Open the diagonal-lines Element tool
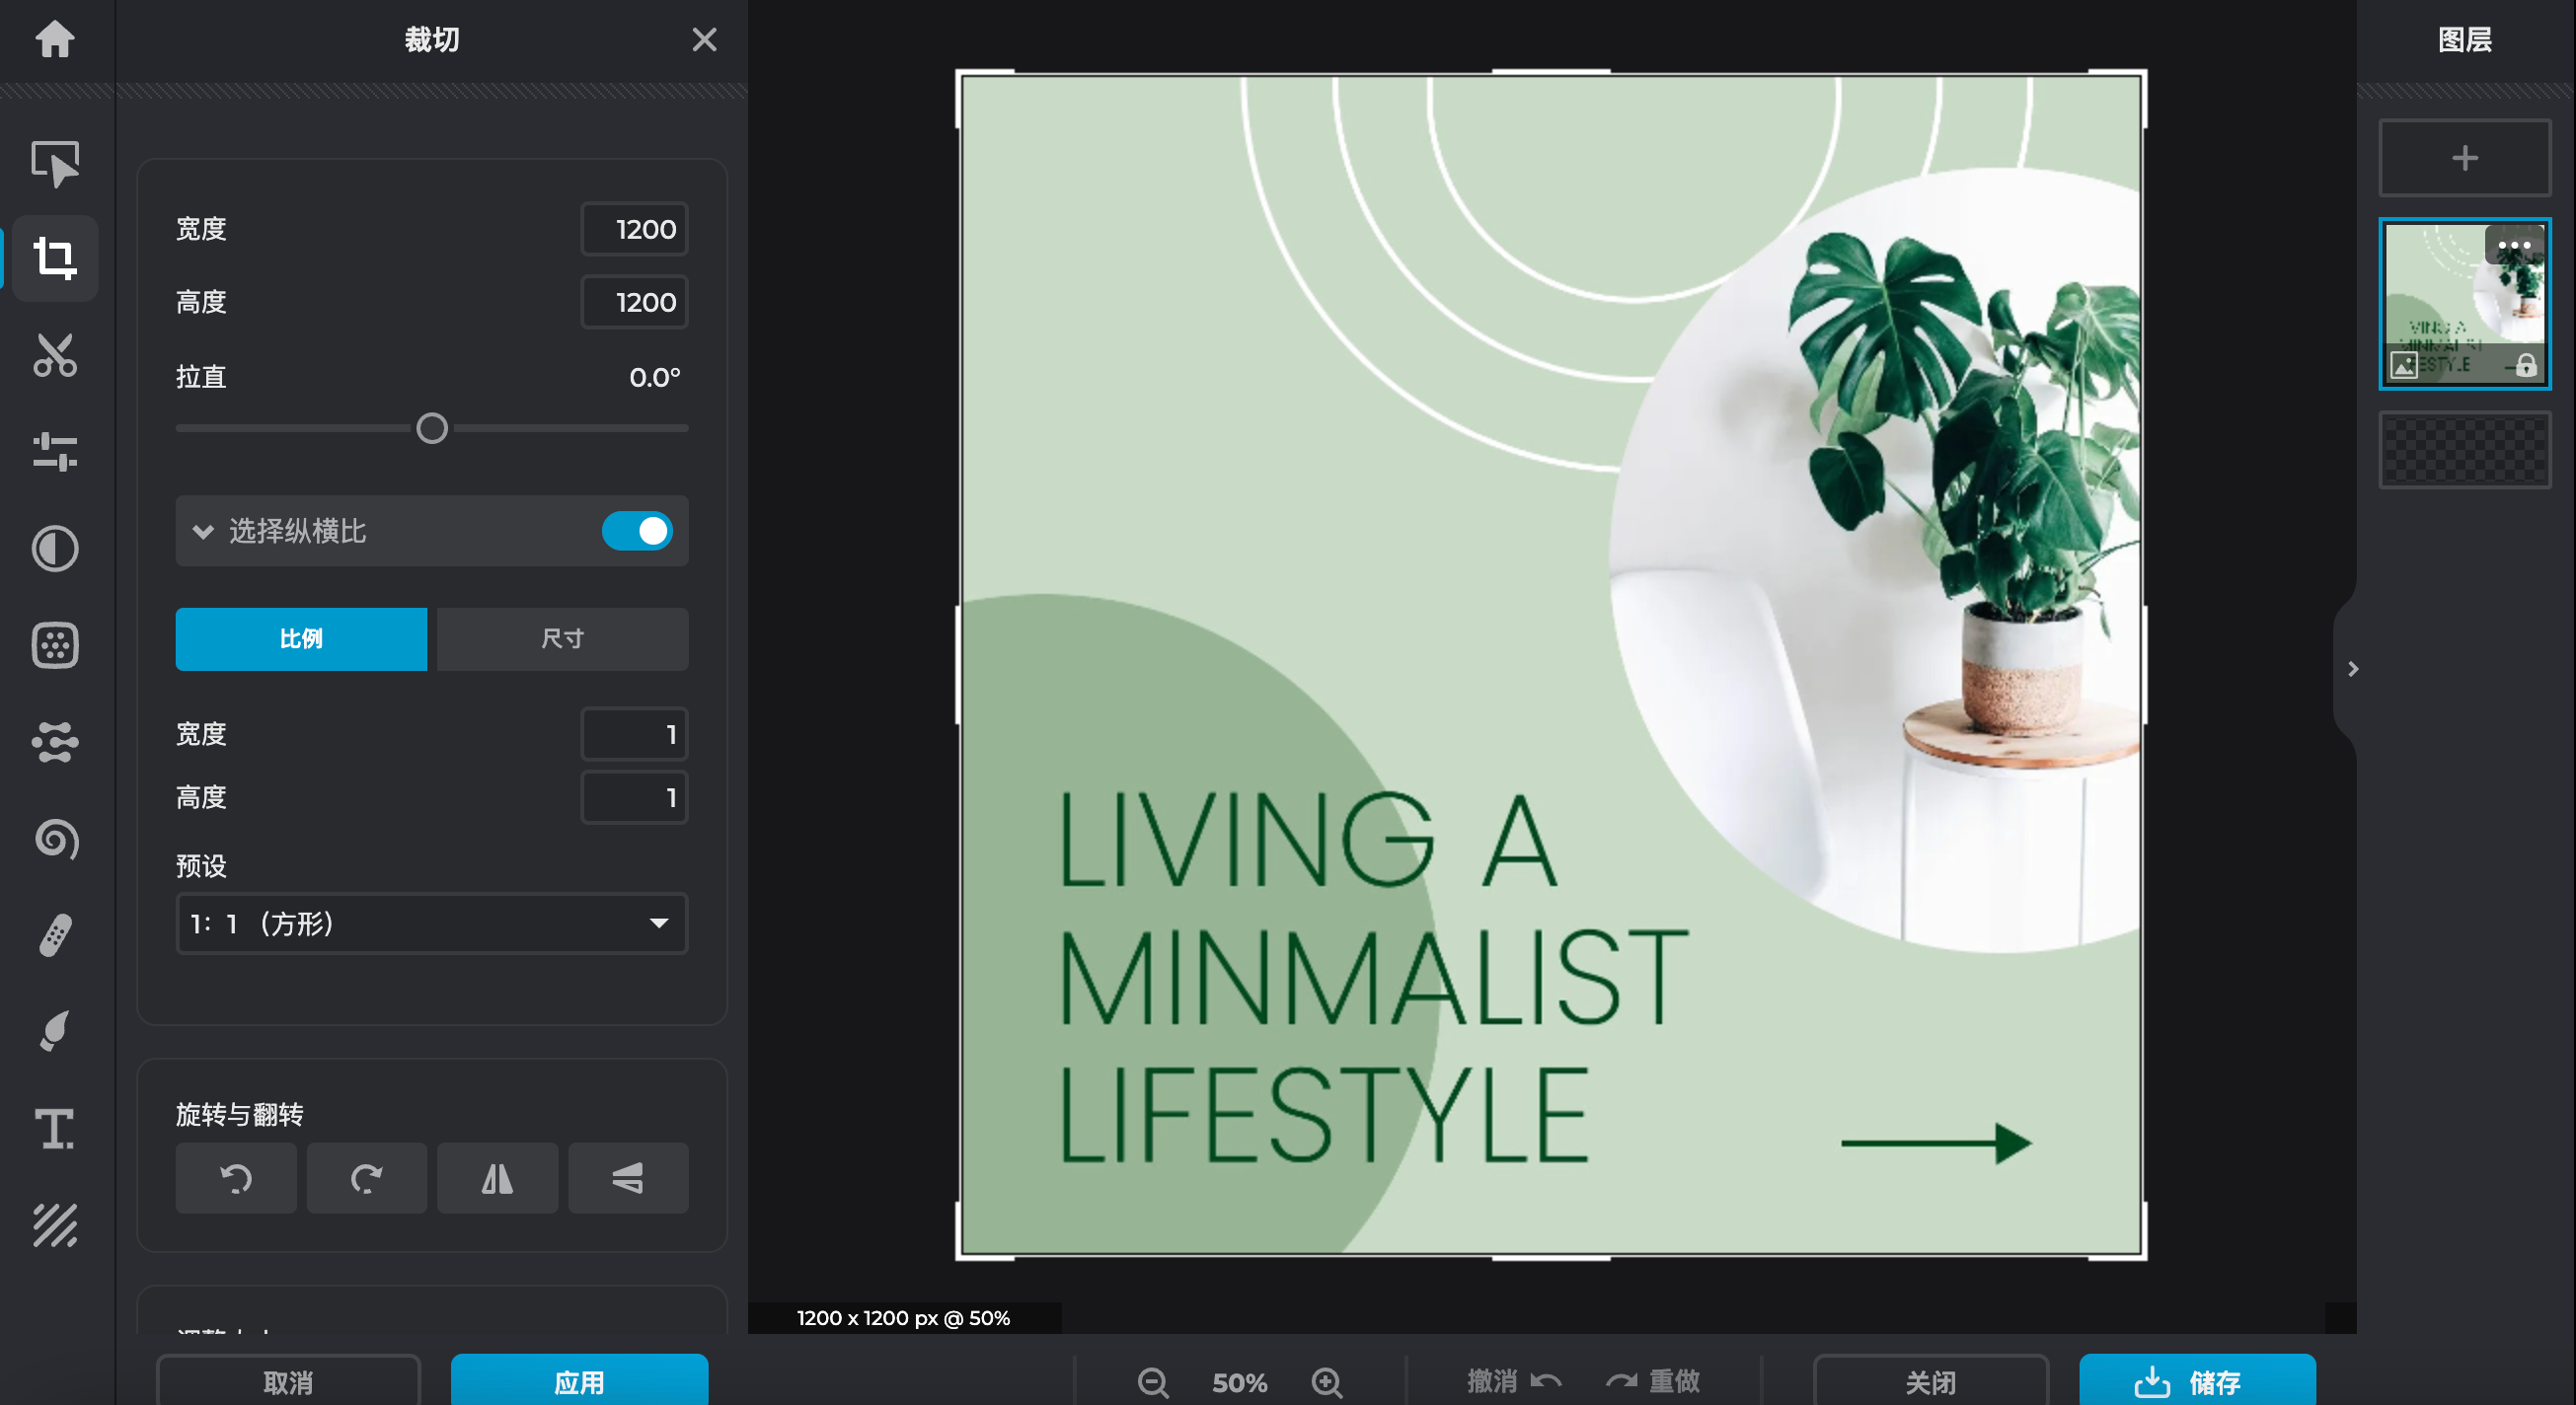 (55, 1225)
